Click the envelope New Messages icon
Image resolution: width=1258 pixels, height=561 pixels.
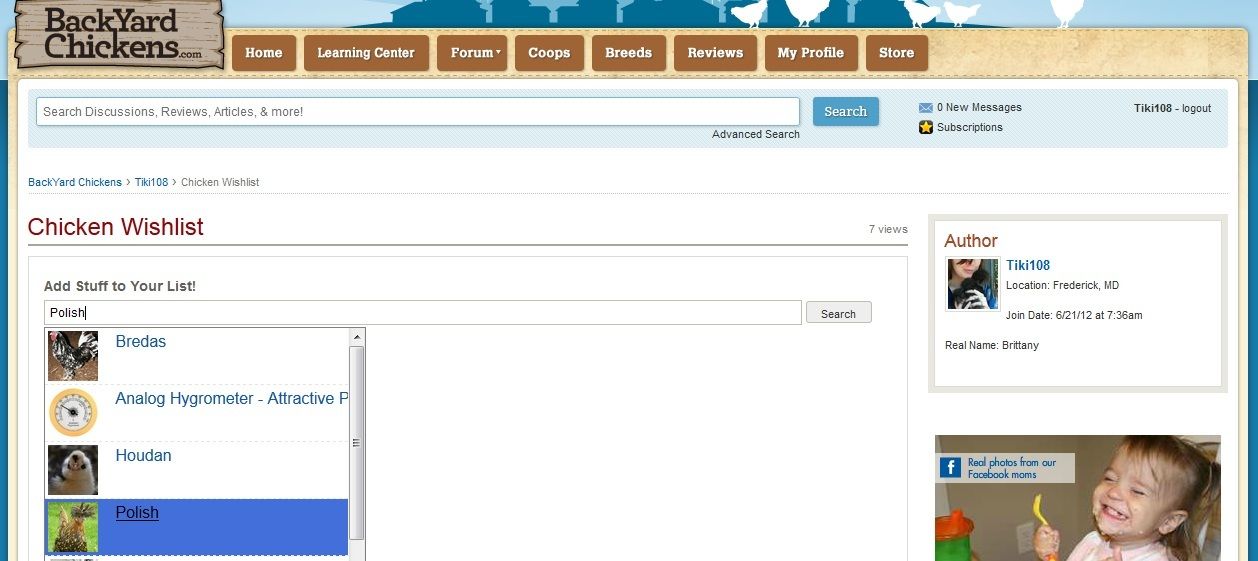pyautogui.click(x=925, y=108)
